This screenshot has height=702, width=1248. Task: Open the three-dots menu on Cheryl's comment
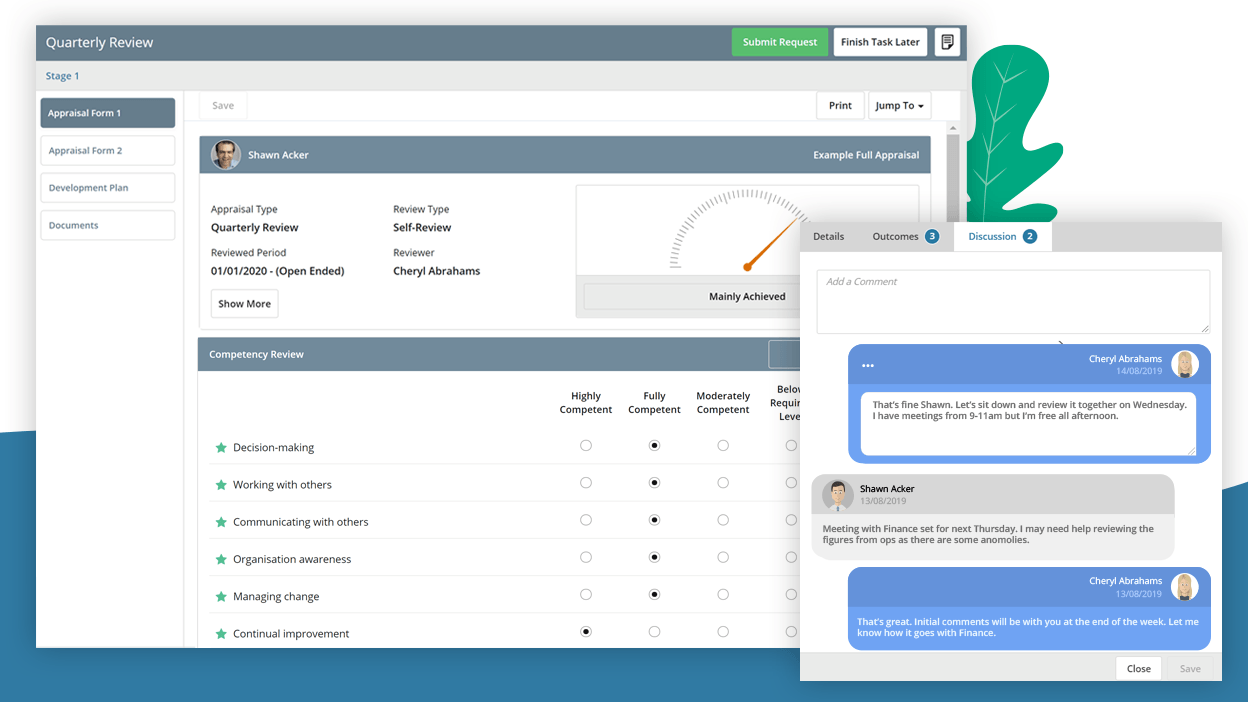click(x=867, y=365)
